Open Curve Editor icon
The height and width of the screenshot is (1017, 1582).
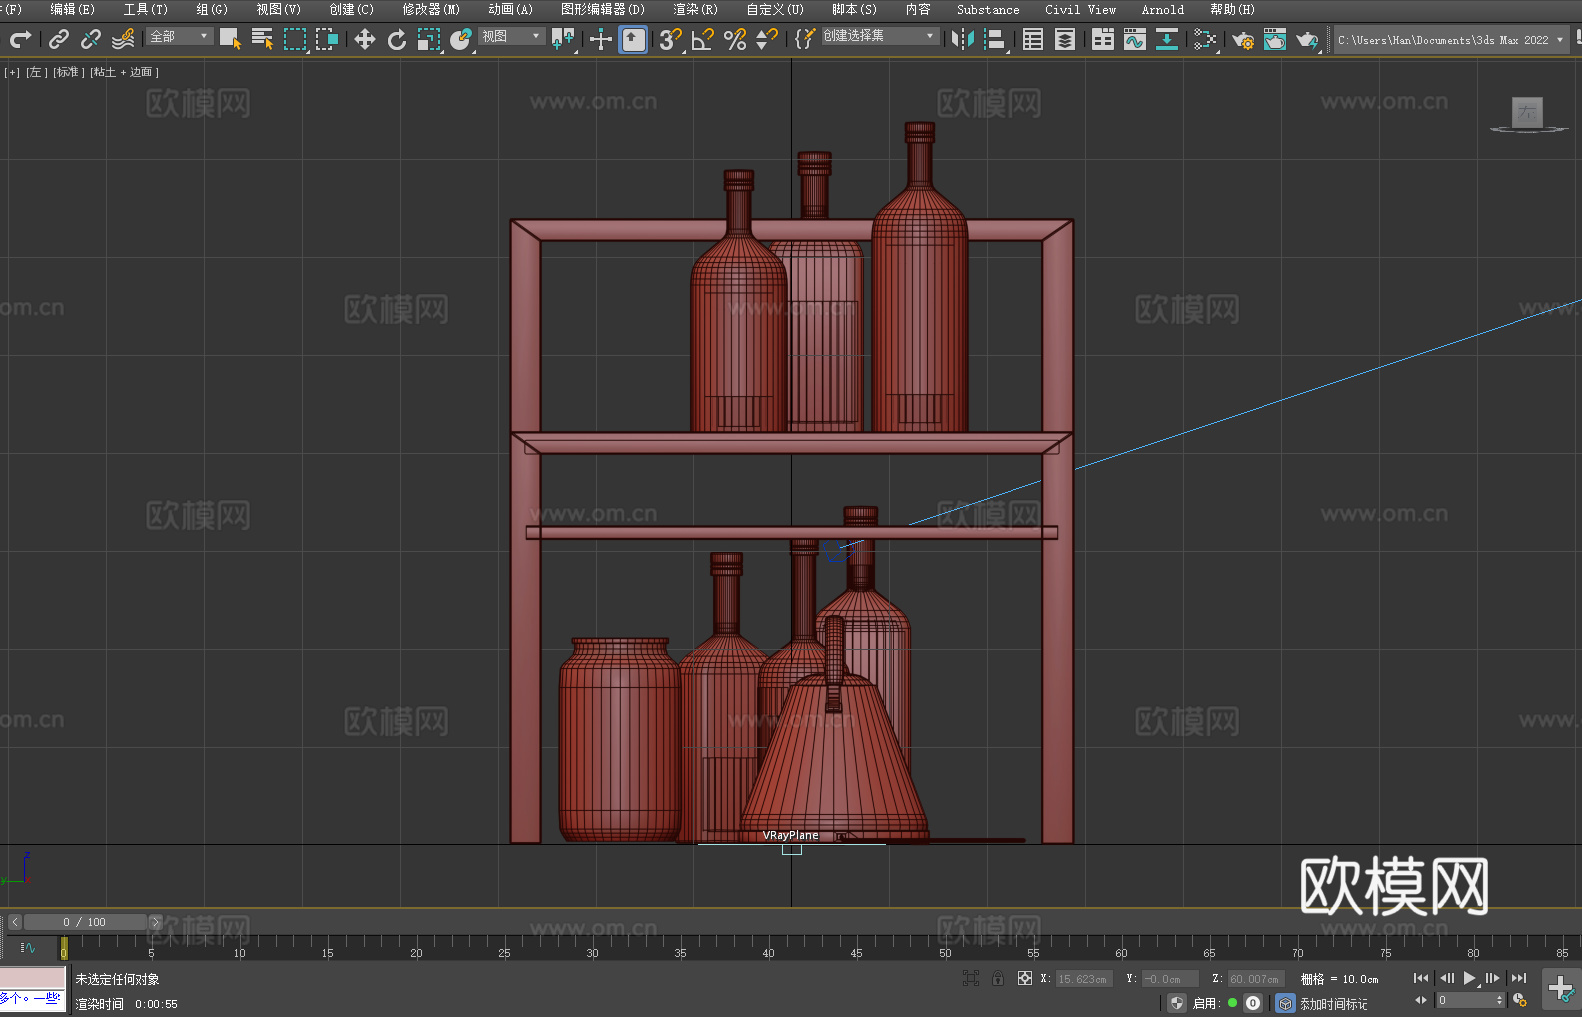pos(1135,39)
